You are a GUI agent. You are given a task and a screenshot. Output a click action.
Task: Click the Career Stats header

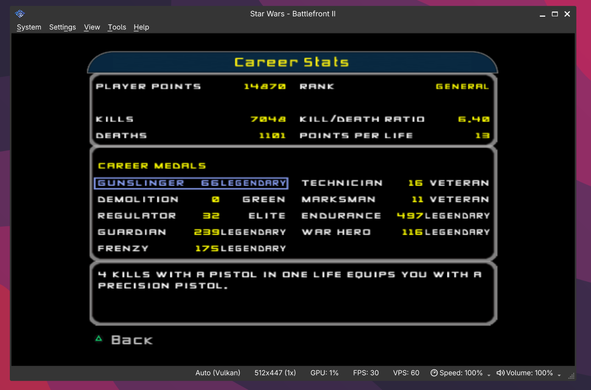pos(292,62)
